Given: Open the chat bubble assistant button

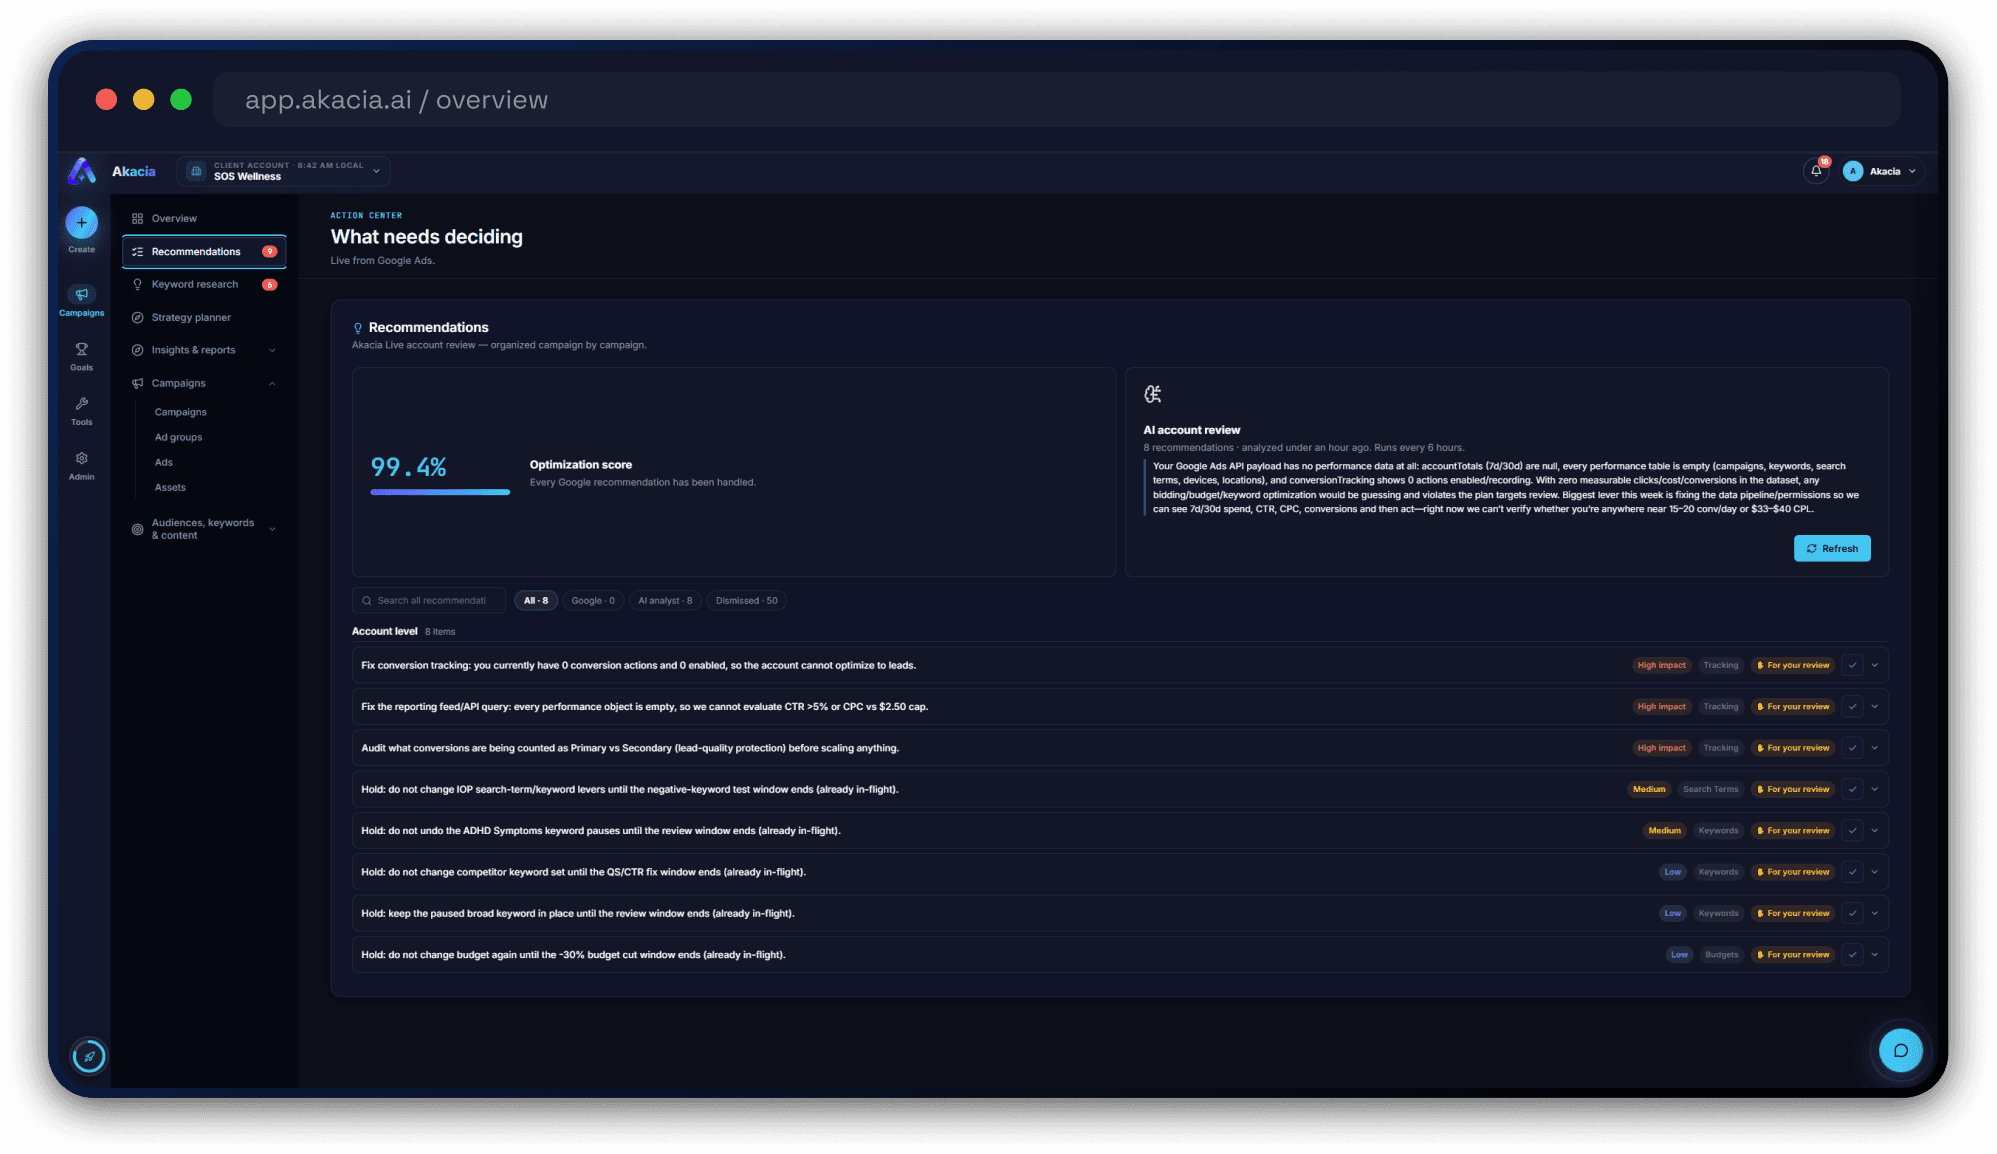Looking at the screenshot, I should click(1900, 1050).
